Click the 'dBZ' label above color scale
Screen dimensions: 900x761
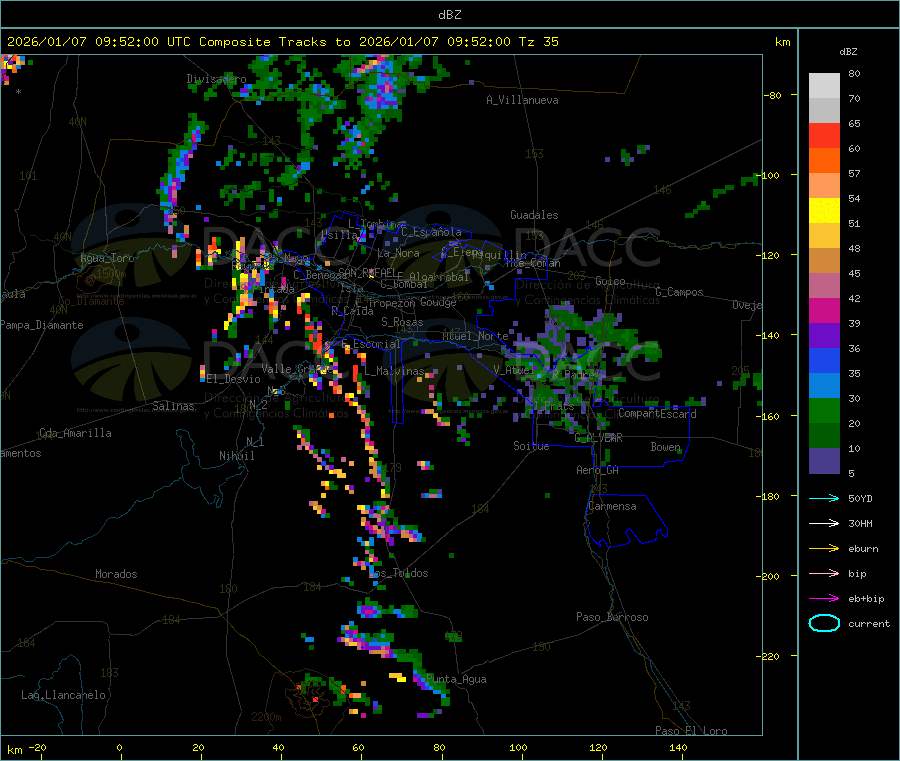pos(848,52)
